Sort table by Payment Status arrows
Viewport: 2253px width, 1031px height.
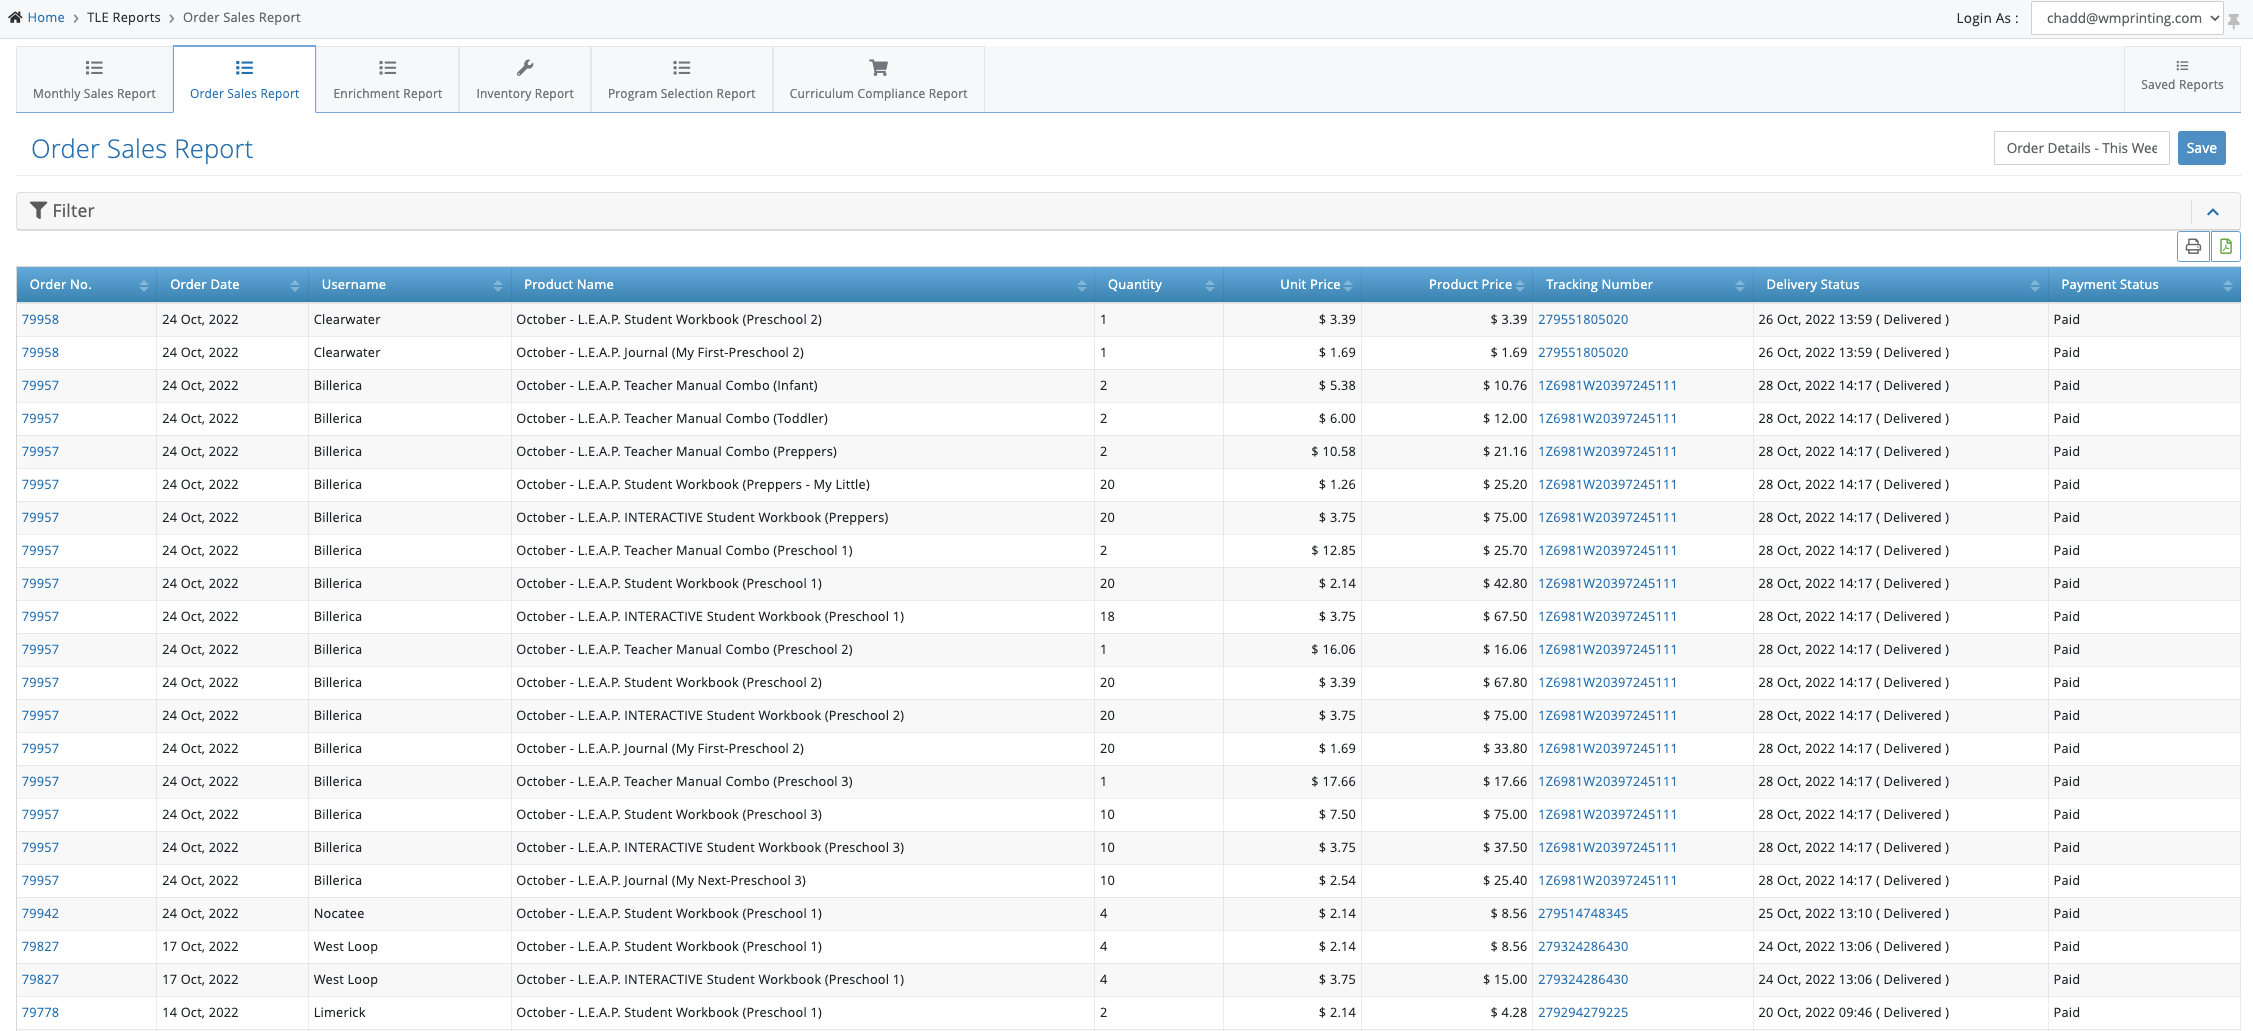[2228, 286]
